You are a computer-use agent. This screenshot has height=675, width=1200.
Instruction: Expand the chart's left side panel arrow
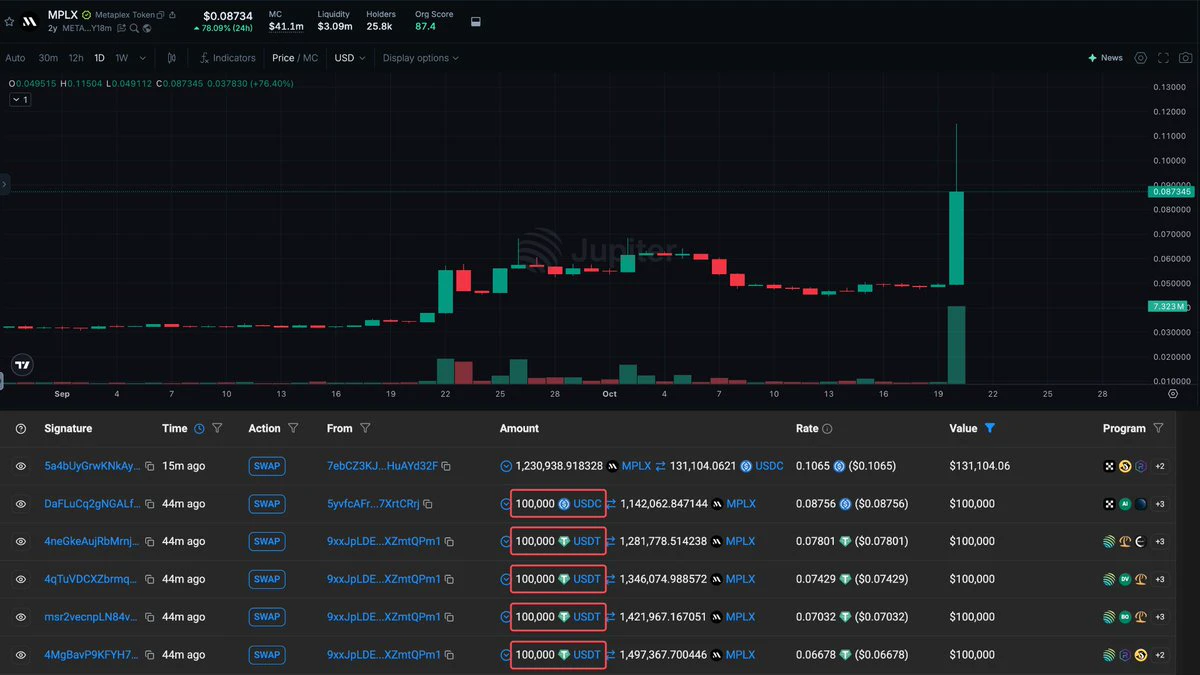[x=4, y=184]
